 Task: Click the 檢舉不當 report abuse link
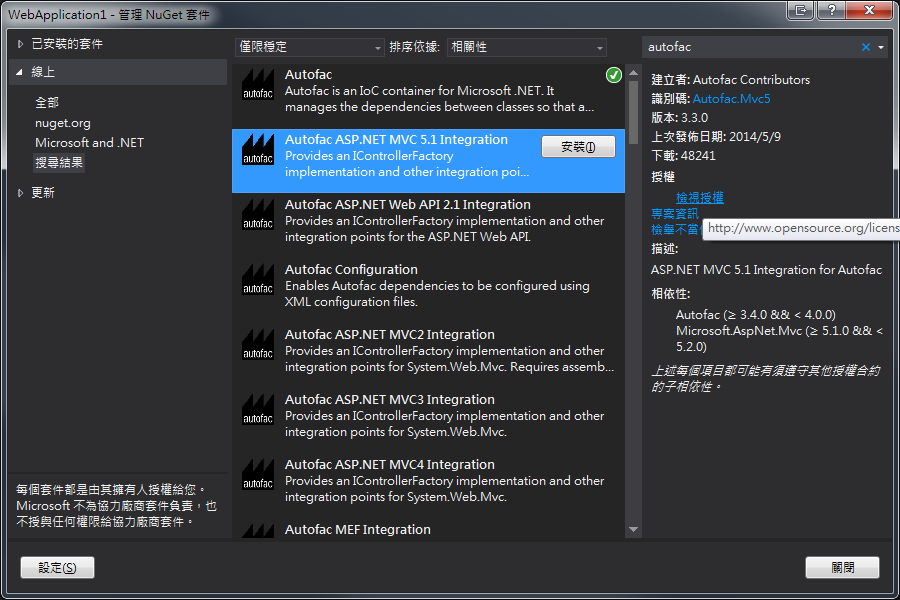click(x=675, y=230)
